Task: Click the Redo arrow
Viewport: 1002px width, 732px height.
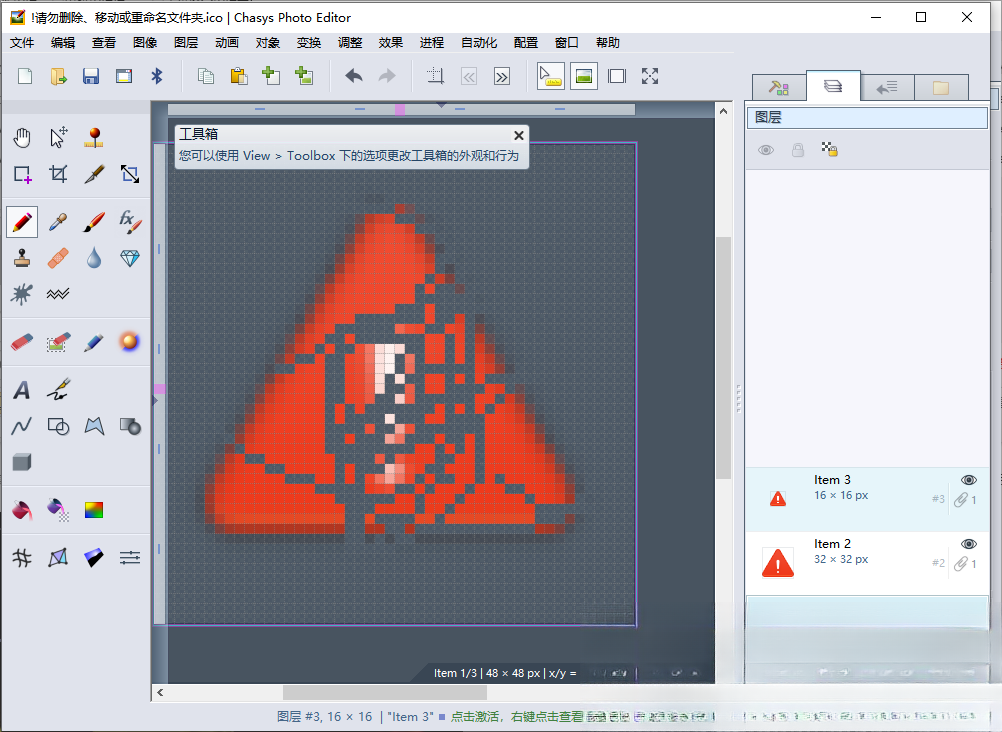Action: pyautogui.click(x=387, y=76)
